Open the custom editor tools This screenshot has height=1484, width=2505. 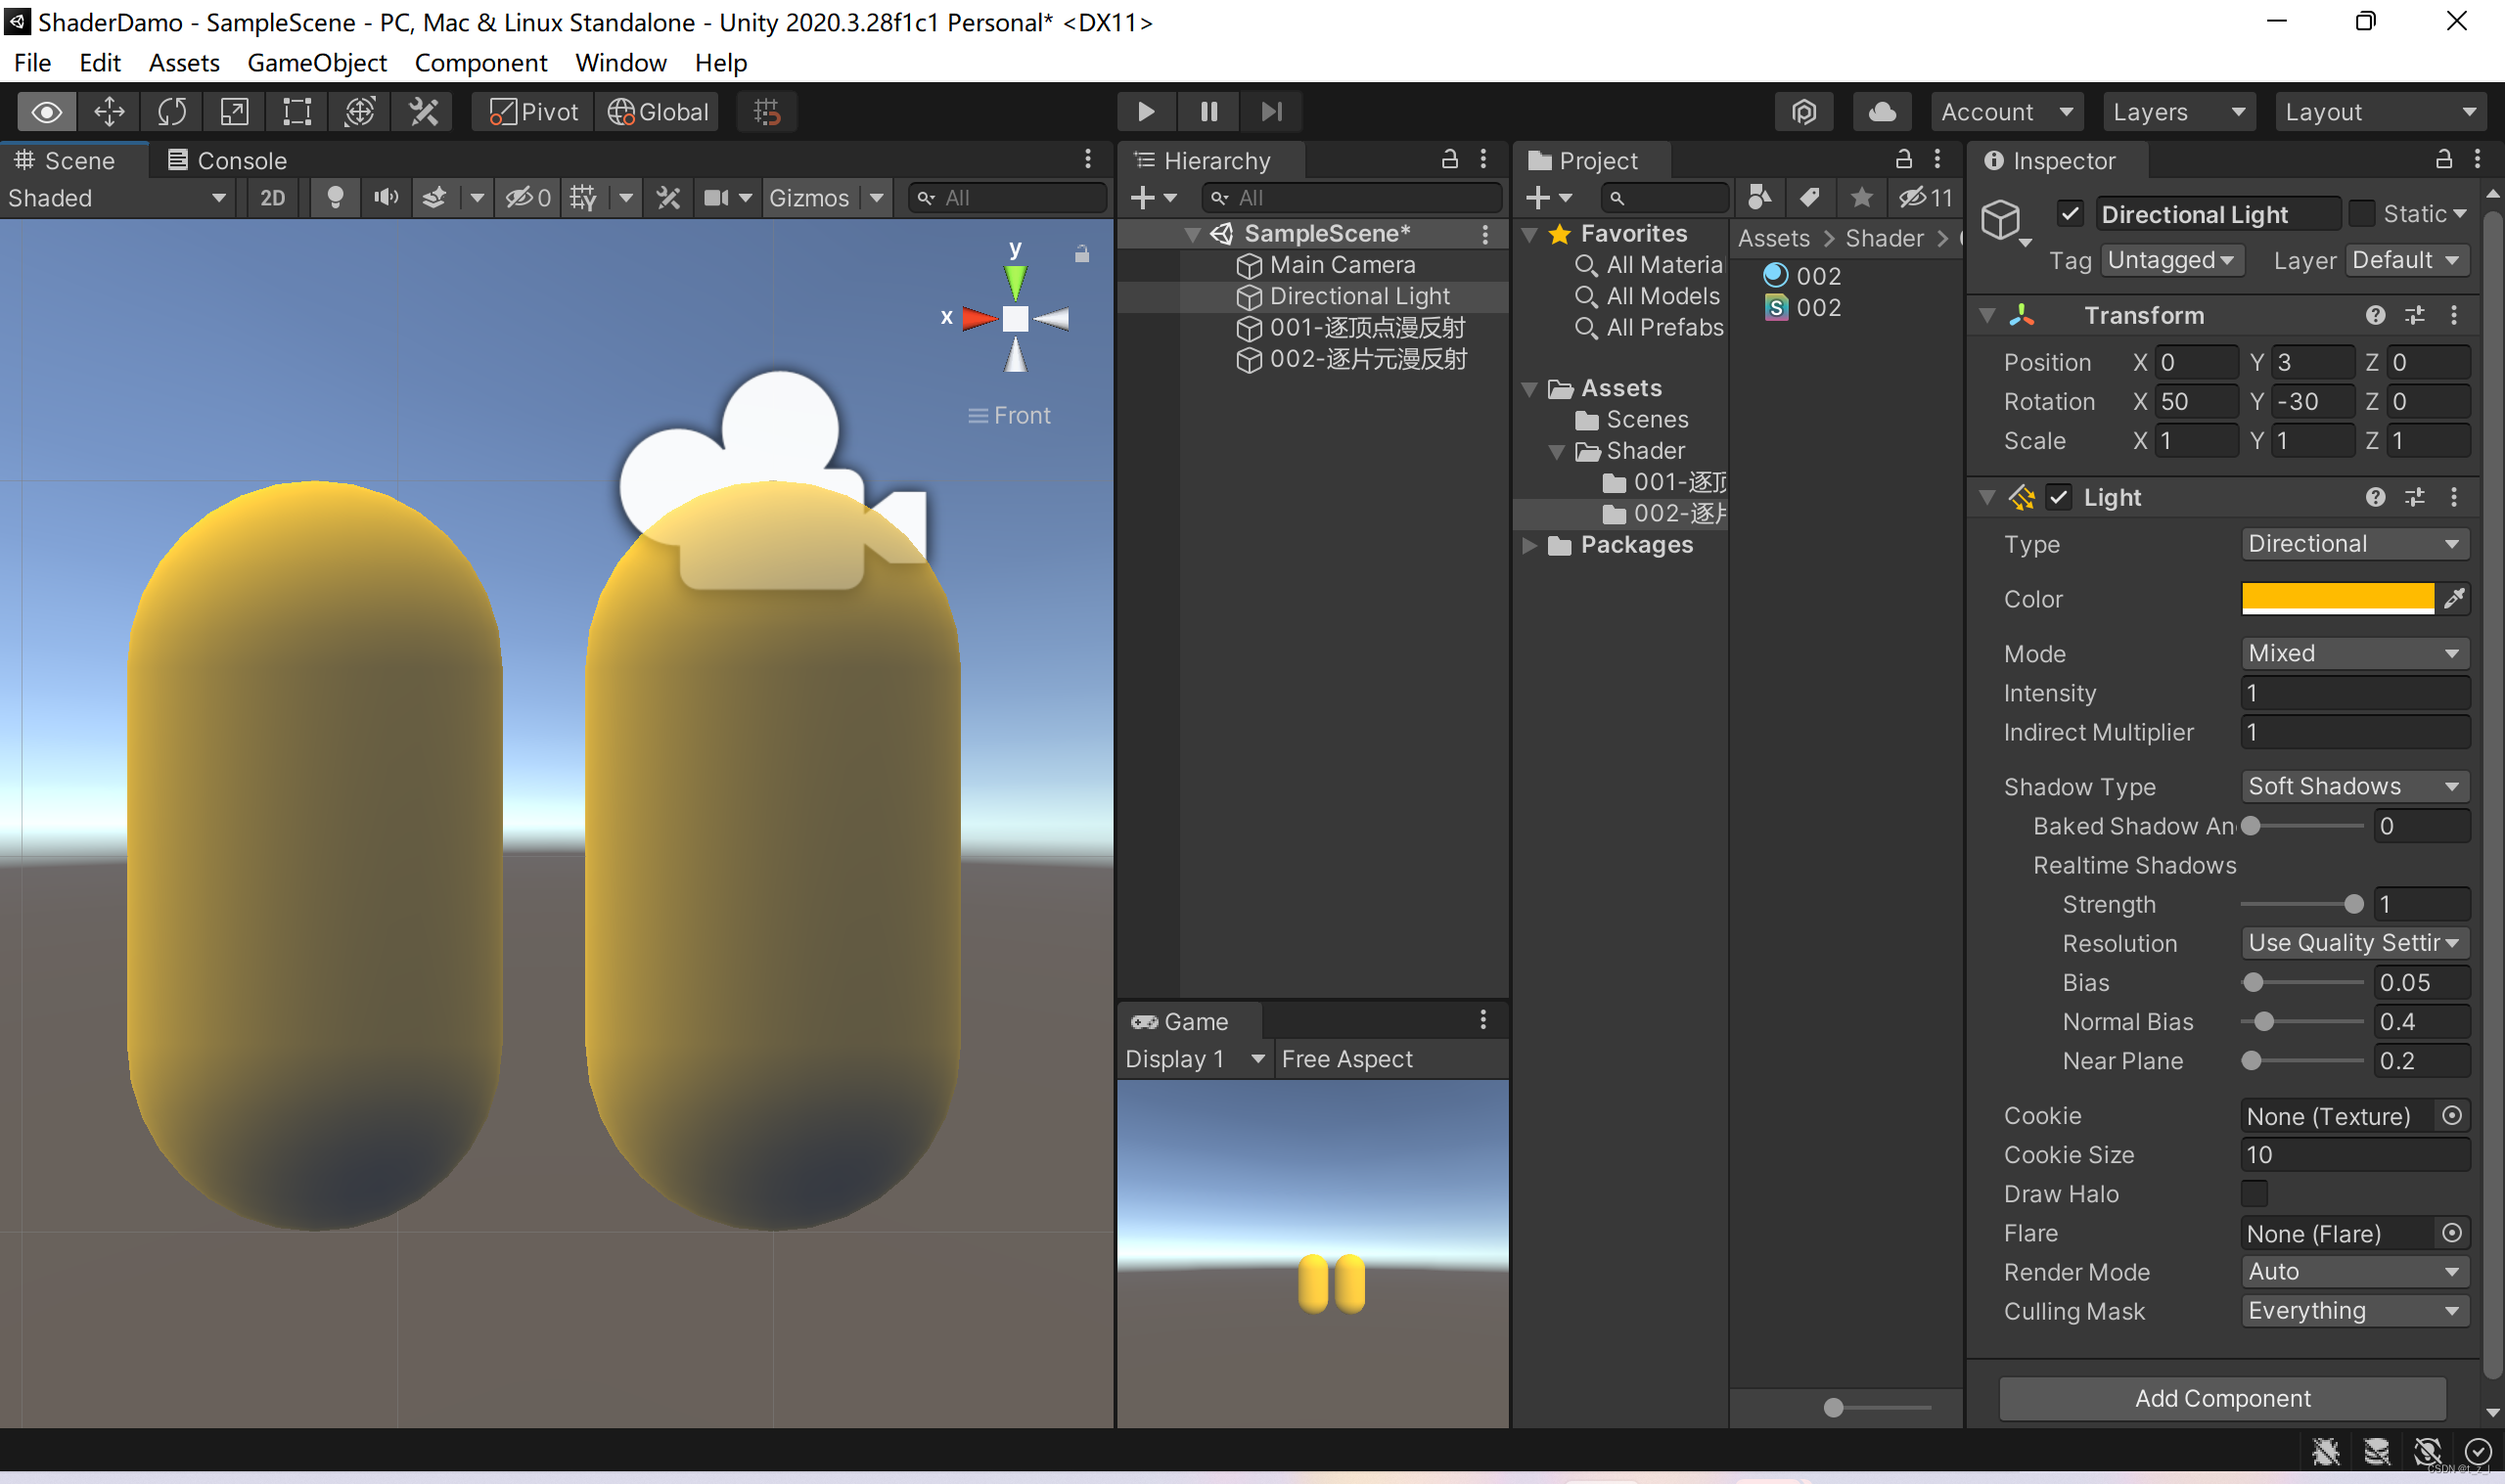pyautogui.click(x=423, y=112)
